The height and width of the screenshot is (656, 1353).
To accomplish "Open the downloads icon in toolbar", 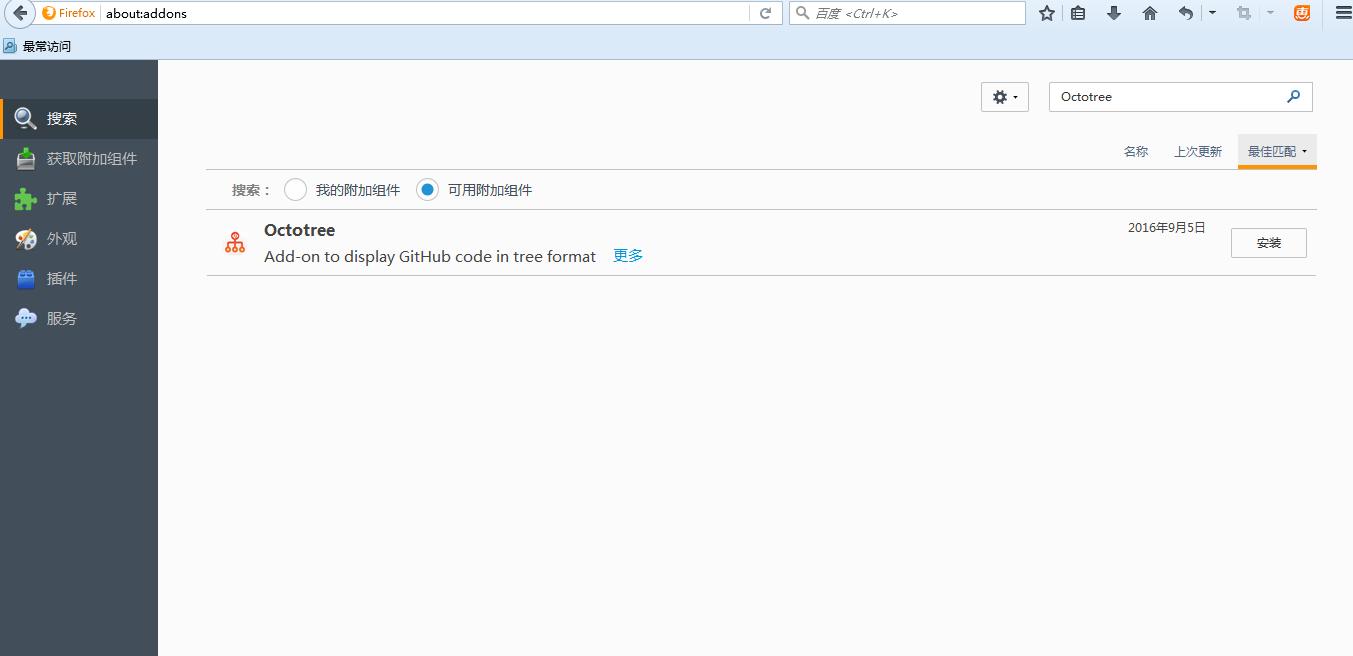I will tap(1114, 13).
